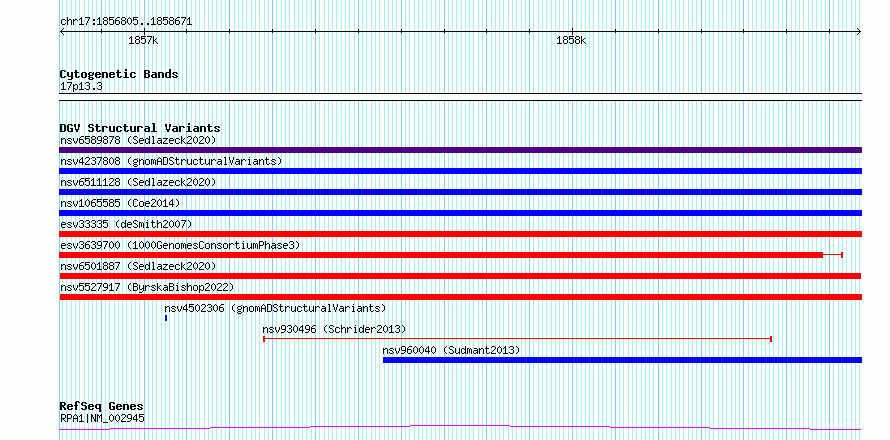Click the 1858k ruler tick label
Image resolution: width=890 pixels, height=440 pixels.
571,40
